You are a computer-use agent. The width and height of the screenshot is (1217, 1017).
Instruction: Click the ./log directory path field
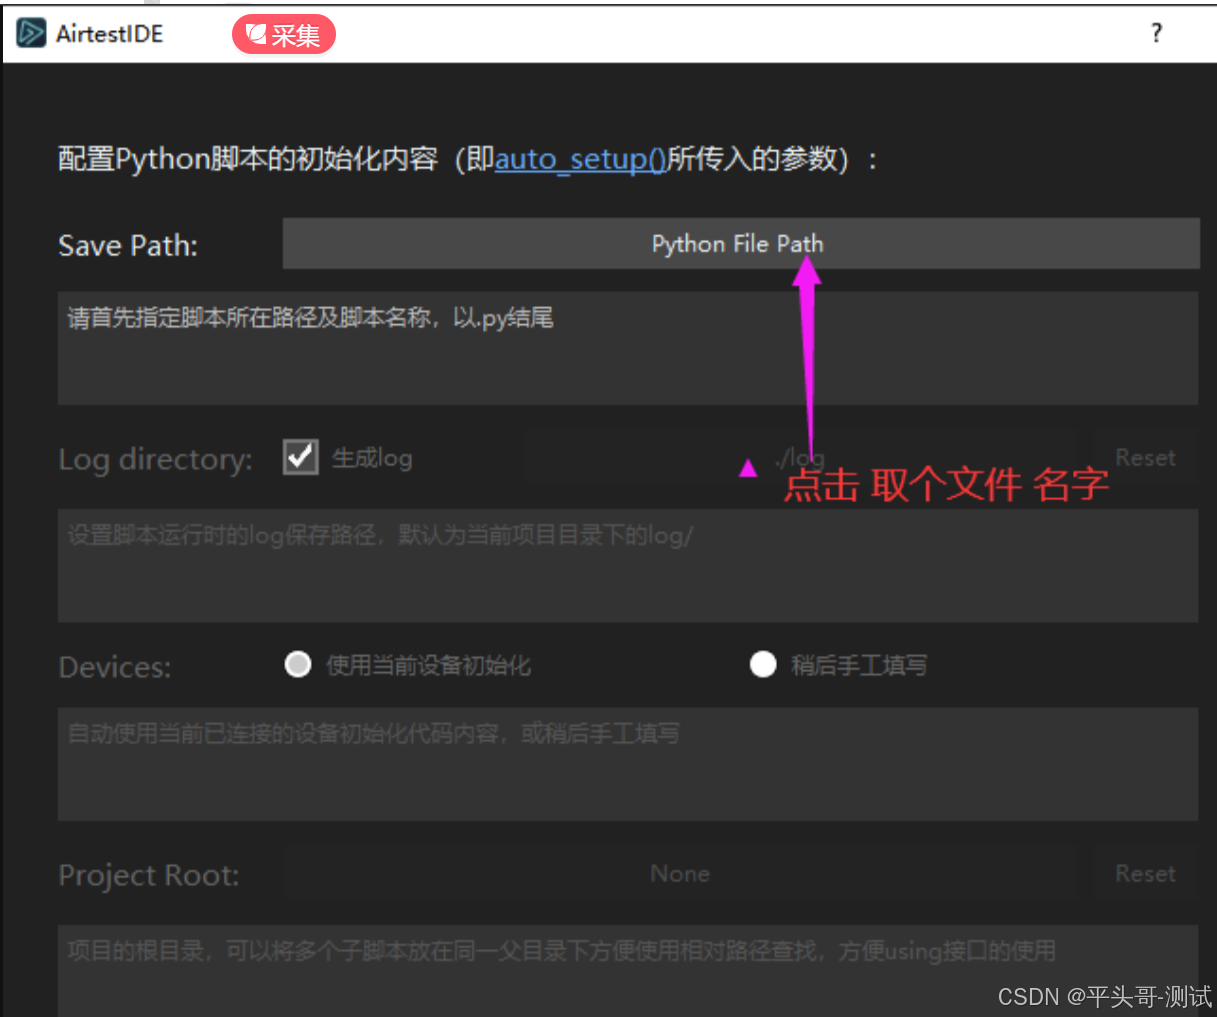coord(799,458)
